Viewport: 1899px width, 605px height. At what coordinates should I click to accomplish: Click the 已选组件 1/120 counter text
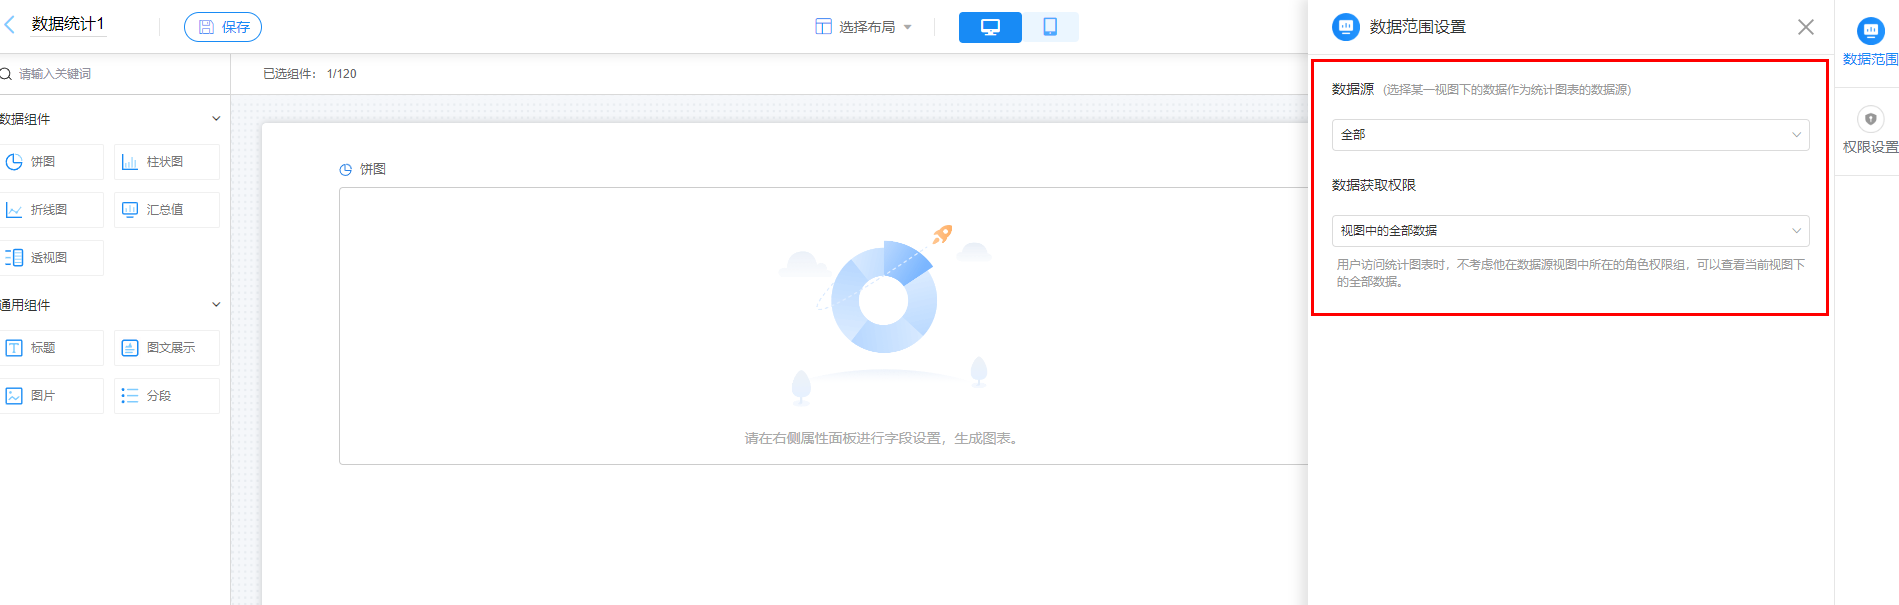(310, 74)
